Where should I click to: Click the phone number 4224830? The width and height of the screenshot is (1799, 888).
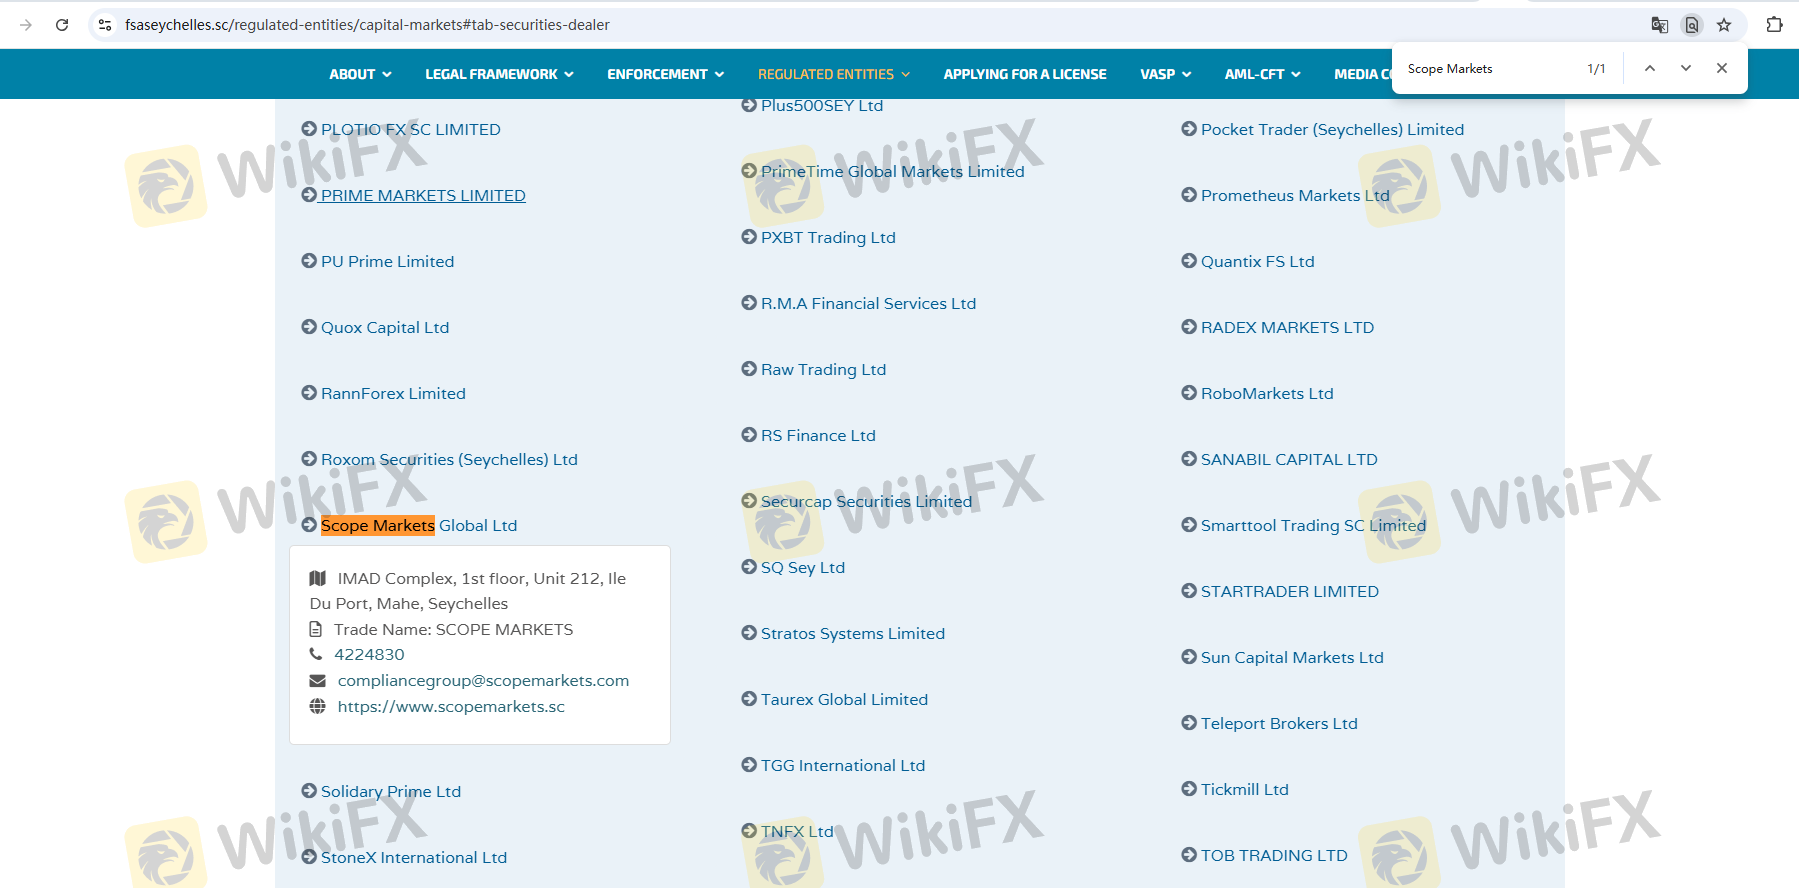(x=369, y=654)
